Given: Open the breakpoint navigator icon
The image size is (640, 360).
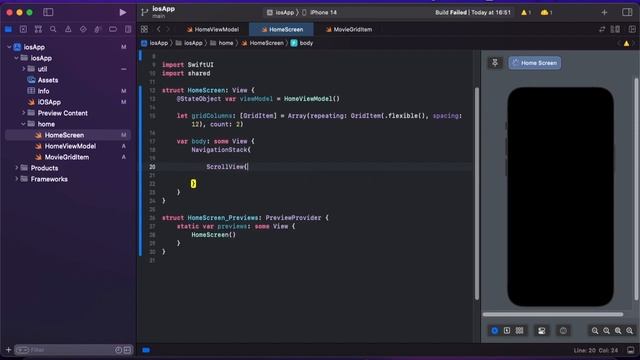Looking at the screenshot, I should pos(113,29).
